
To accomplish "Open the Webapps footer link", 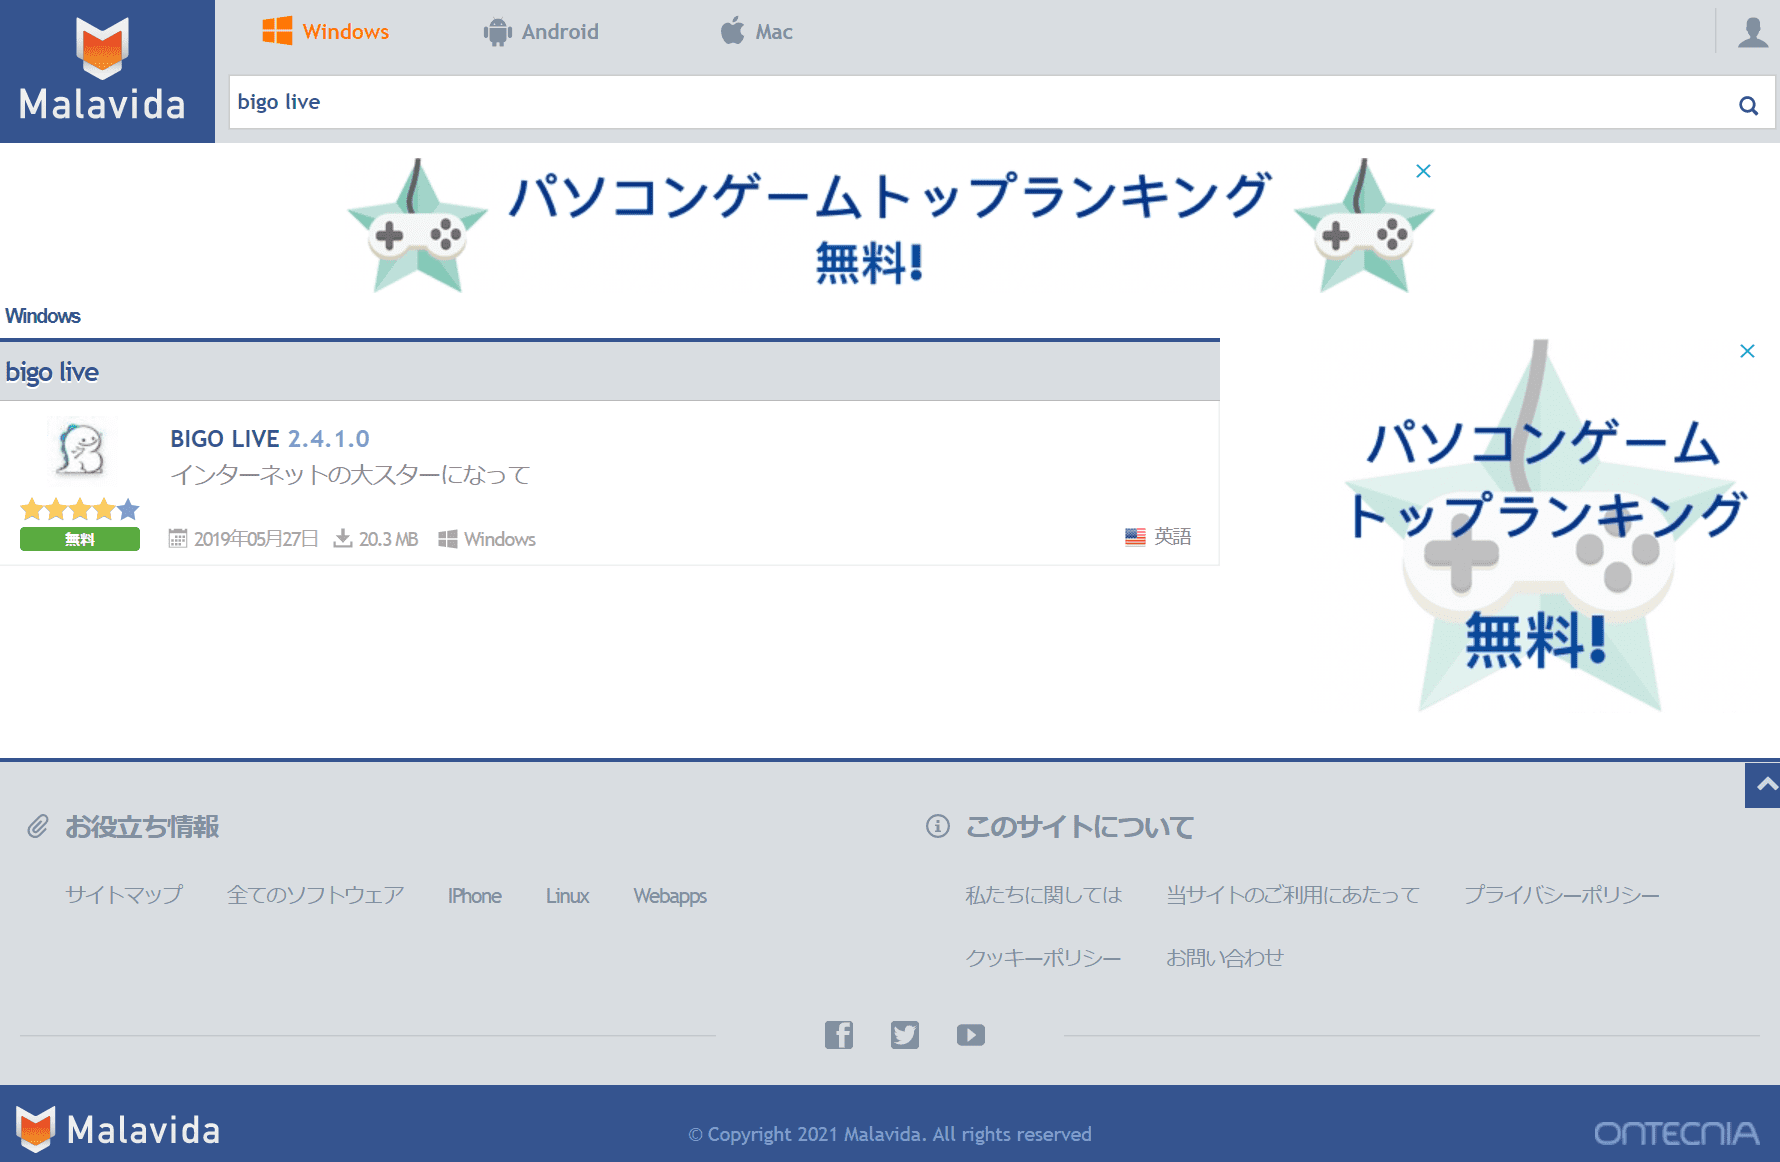I will tap(670, 896).
